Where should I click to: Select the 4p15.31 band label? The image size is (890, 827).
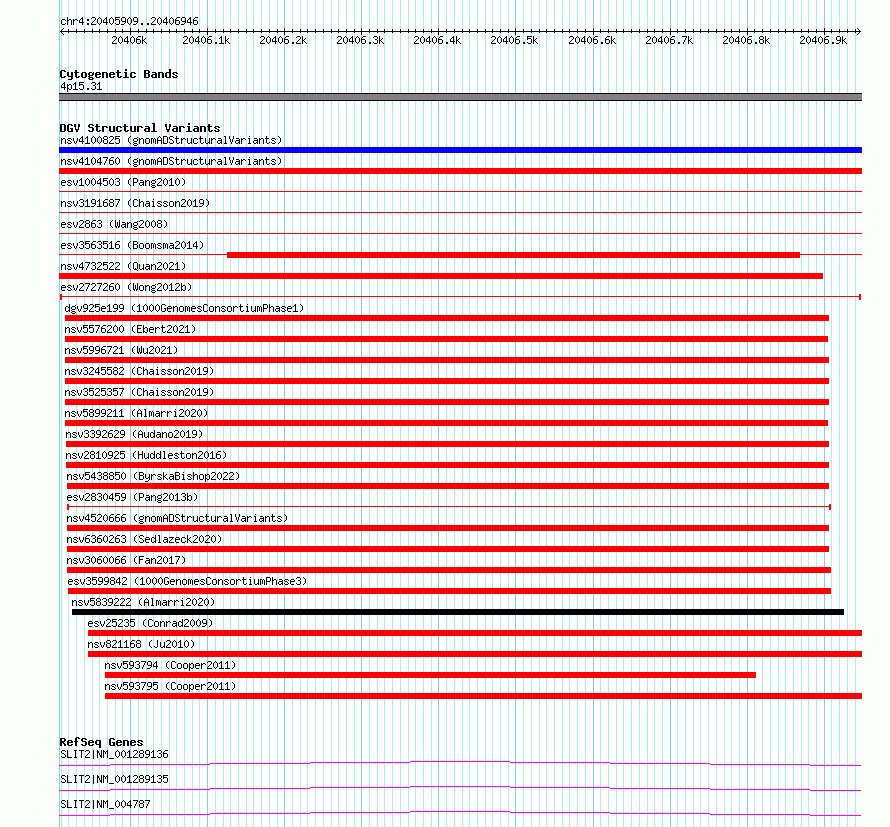point(81,86)
